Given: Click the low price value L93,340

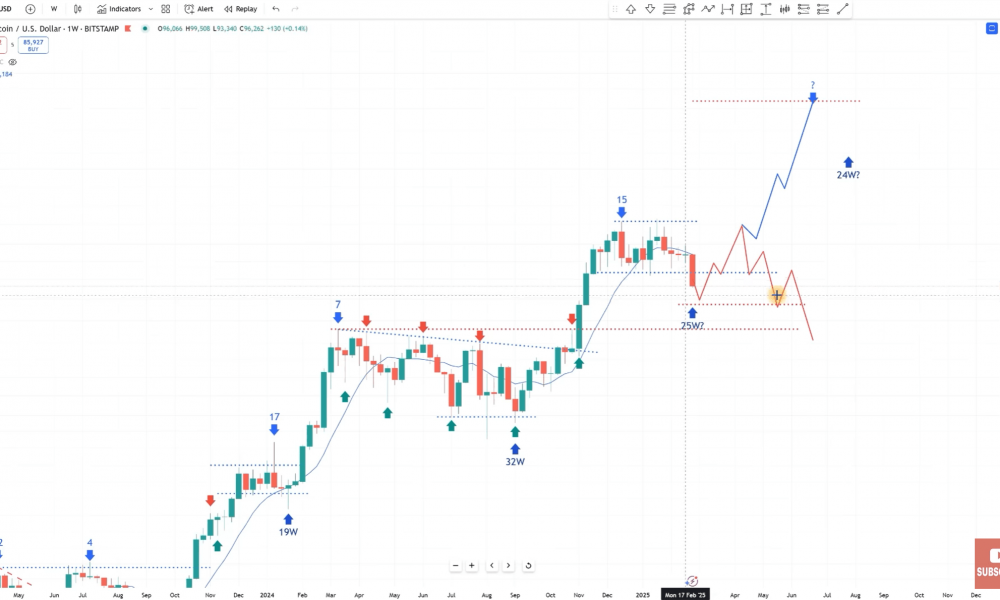Looking at the screenshot, I should point(224,29).
